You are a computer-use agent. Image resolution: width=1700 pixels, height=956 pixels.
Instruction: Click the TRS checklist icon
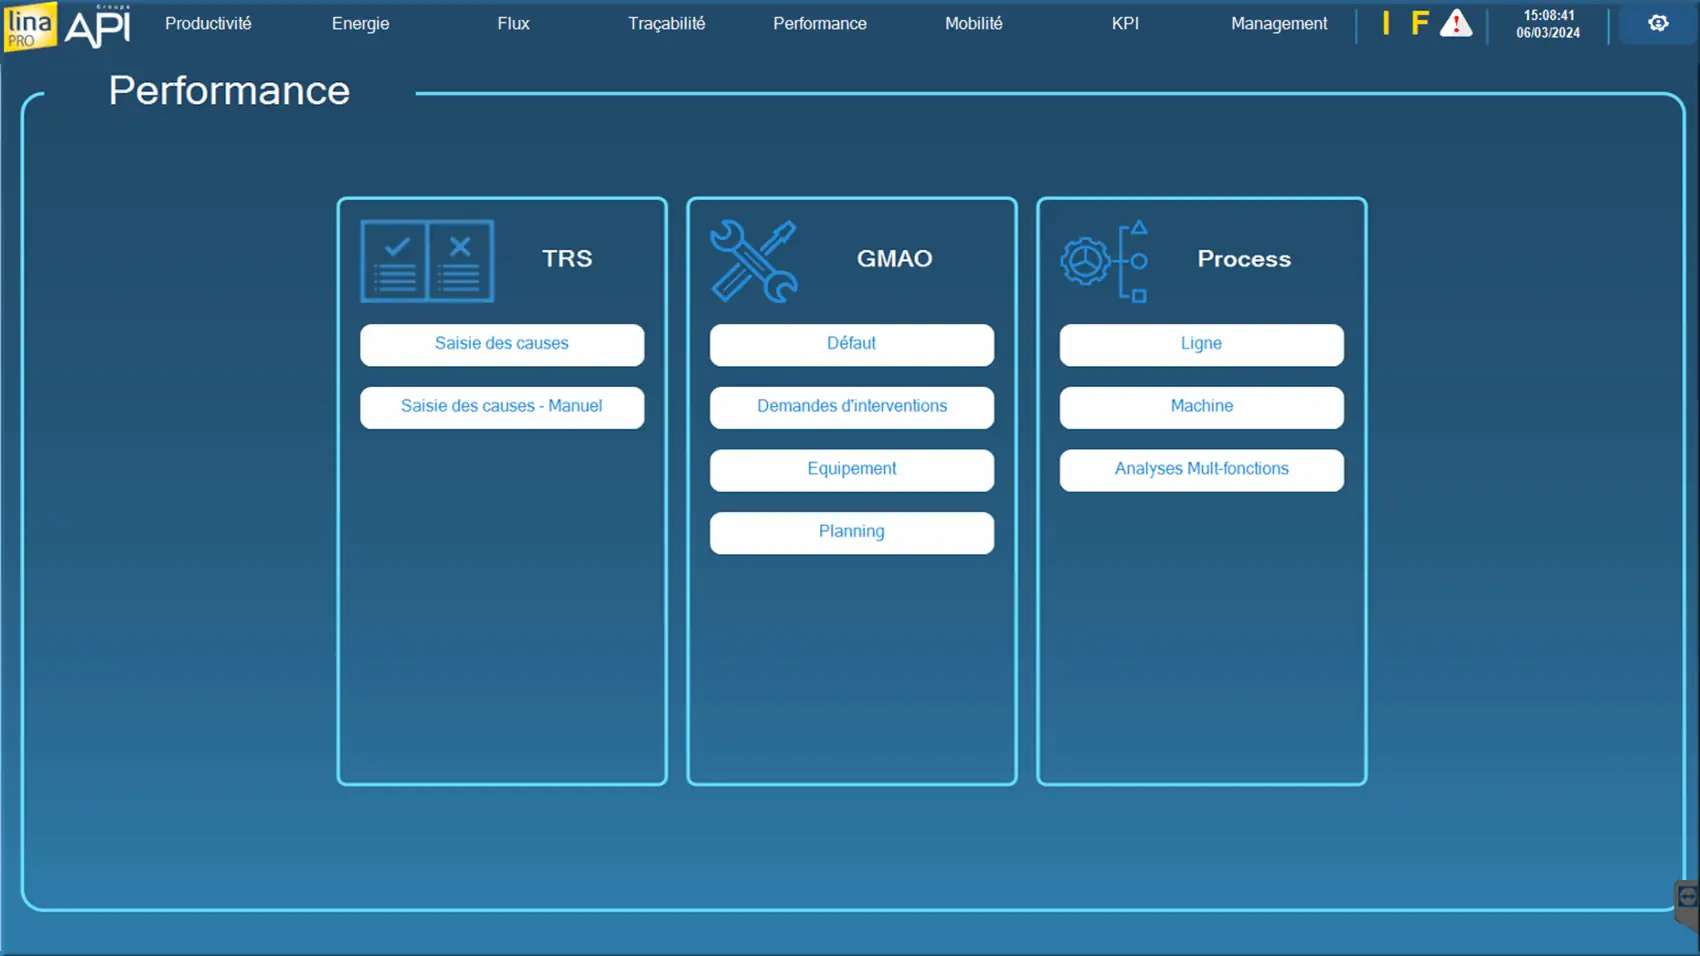[x=427, y=261]
